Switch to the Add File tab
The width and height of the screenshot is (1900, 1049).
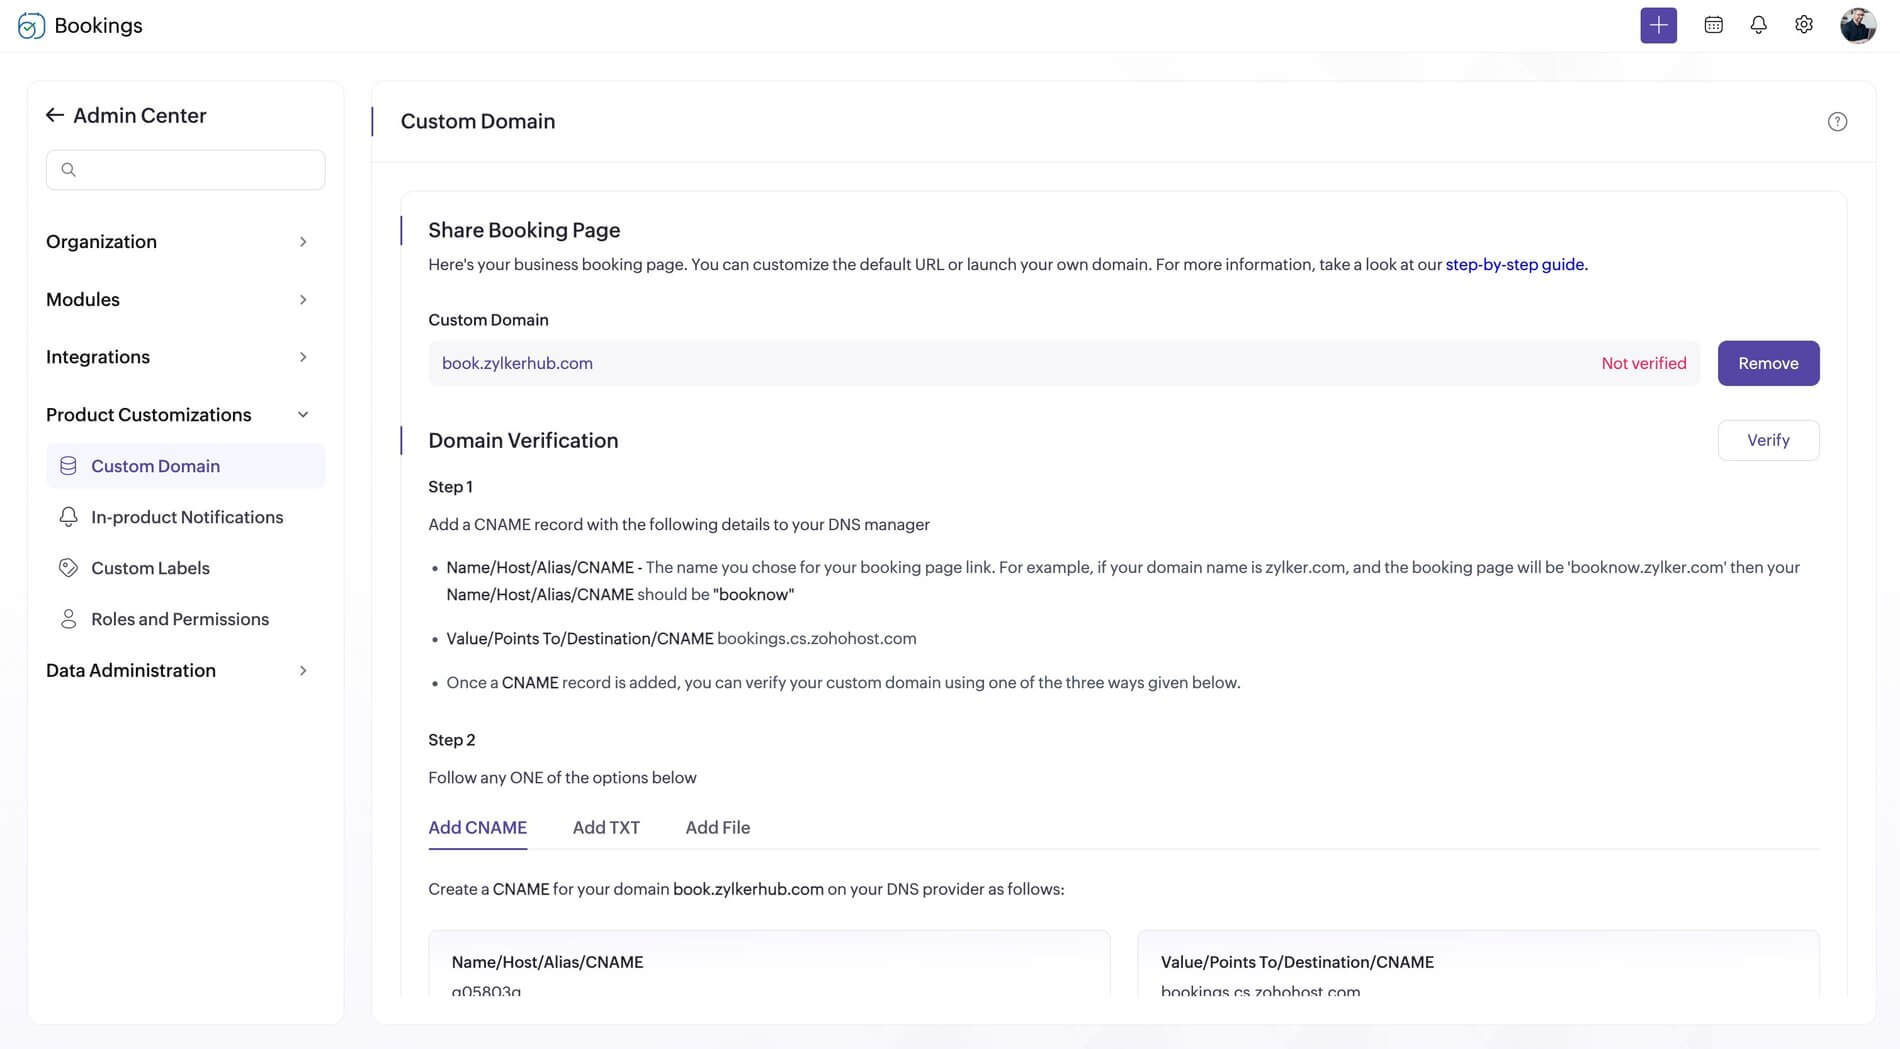coord(717,828)
